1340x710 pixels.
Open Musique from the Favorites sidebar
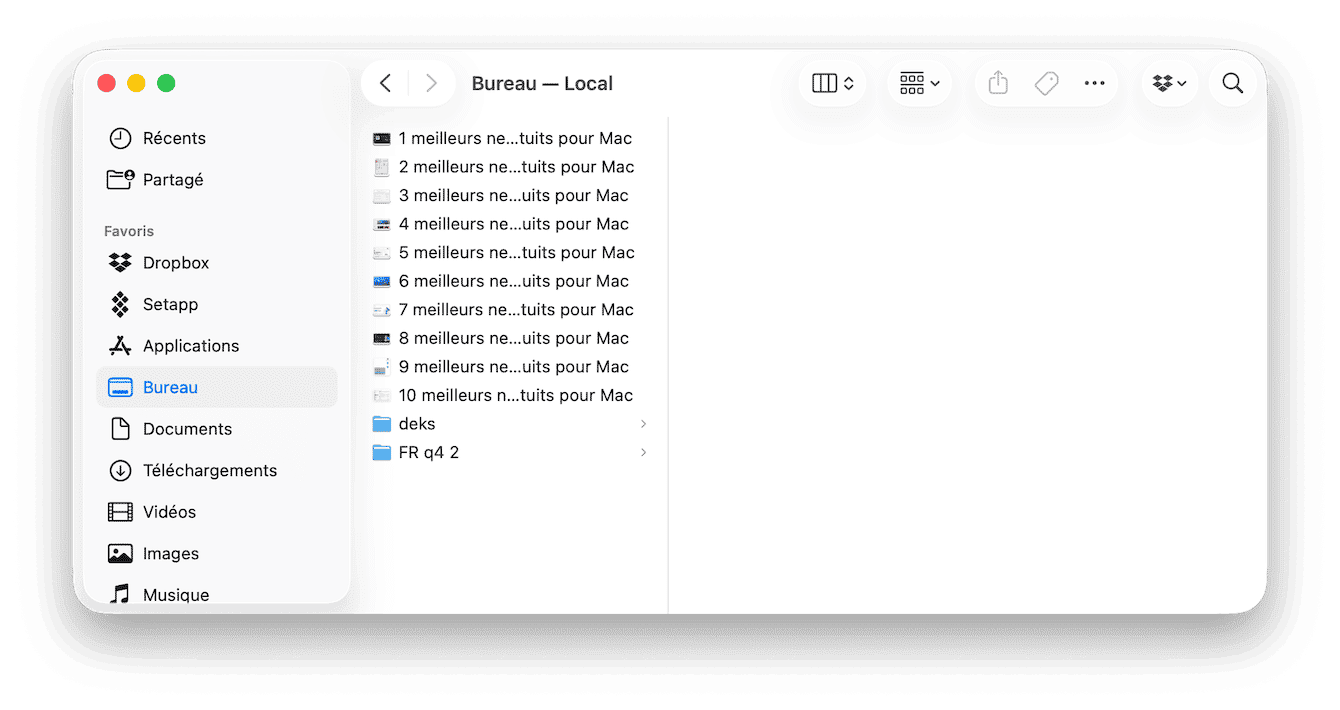click(x=175, y=594)
